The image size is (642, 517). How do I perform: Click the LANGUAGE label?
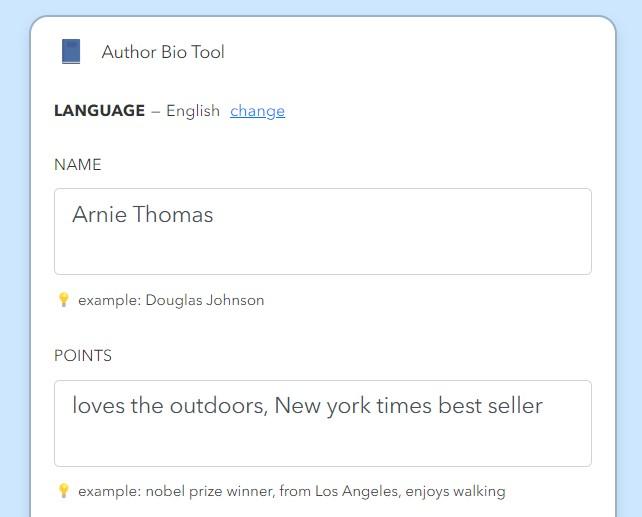pos(99,111)
